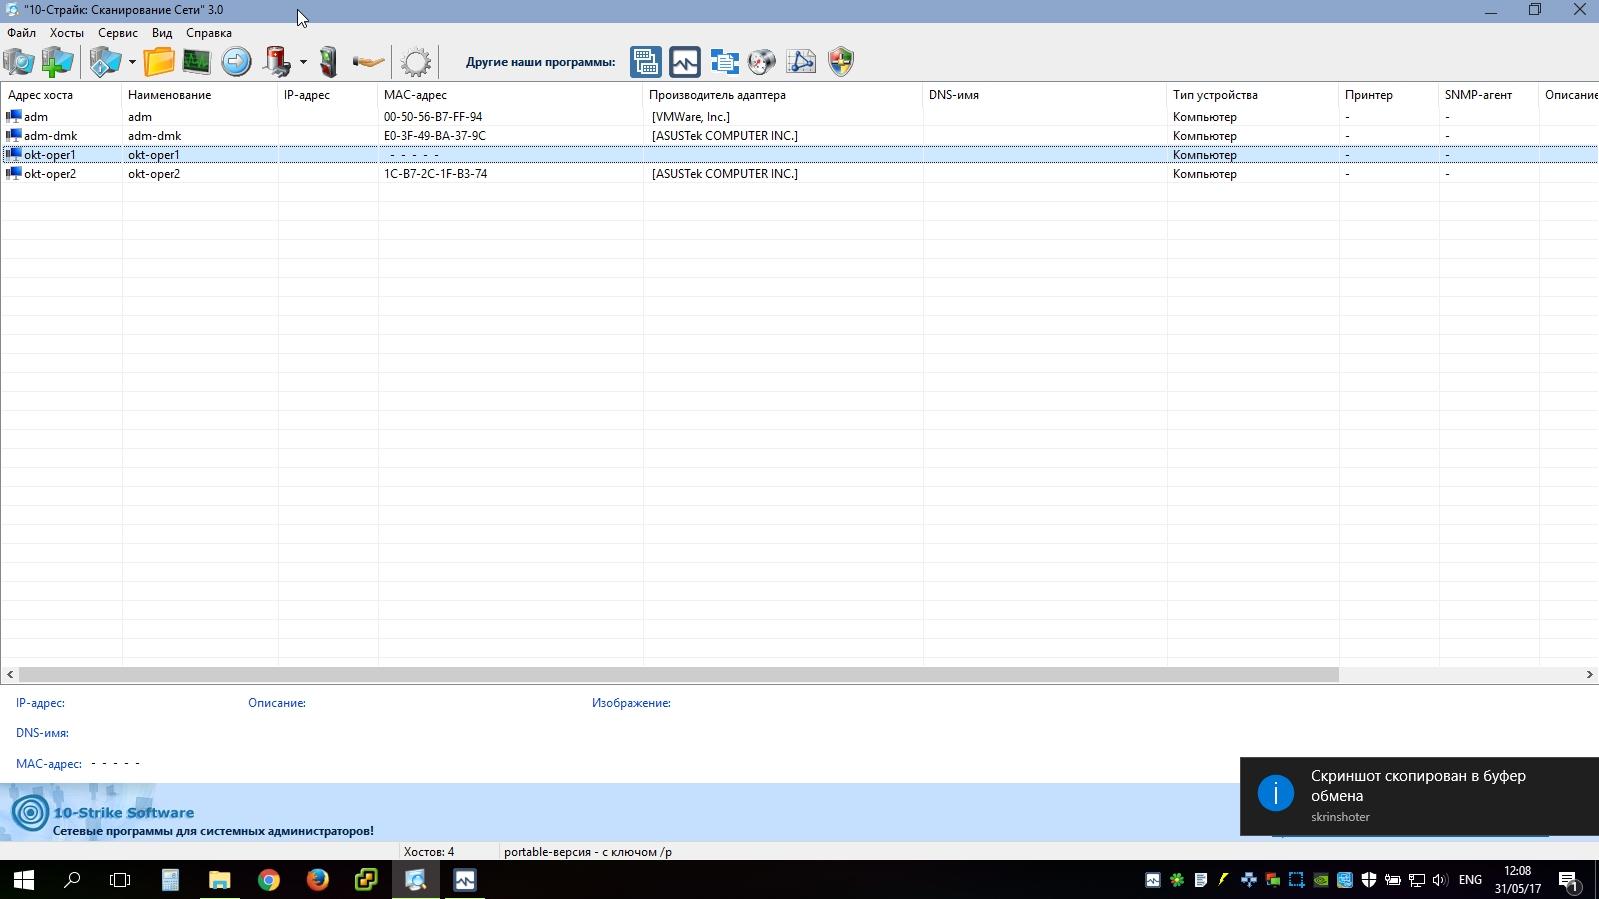Screen dimensions: 1599x899
Task: Click the [VMWare, Inc.] manufacturer cell
Action: click(x=691, y=117)
